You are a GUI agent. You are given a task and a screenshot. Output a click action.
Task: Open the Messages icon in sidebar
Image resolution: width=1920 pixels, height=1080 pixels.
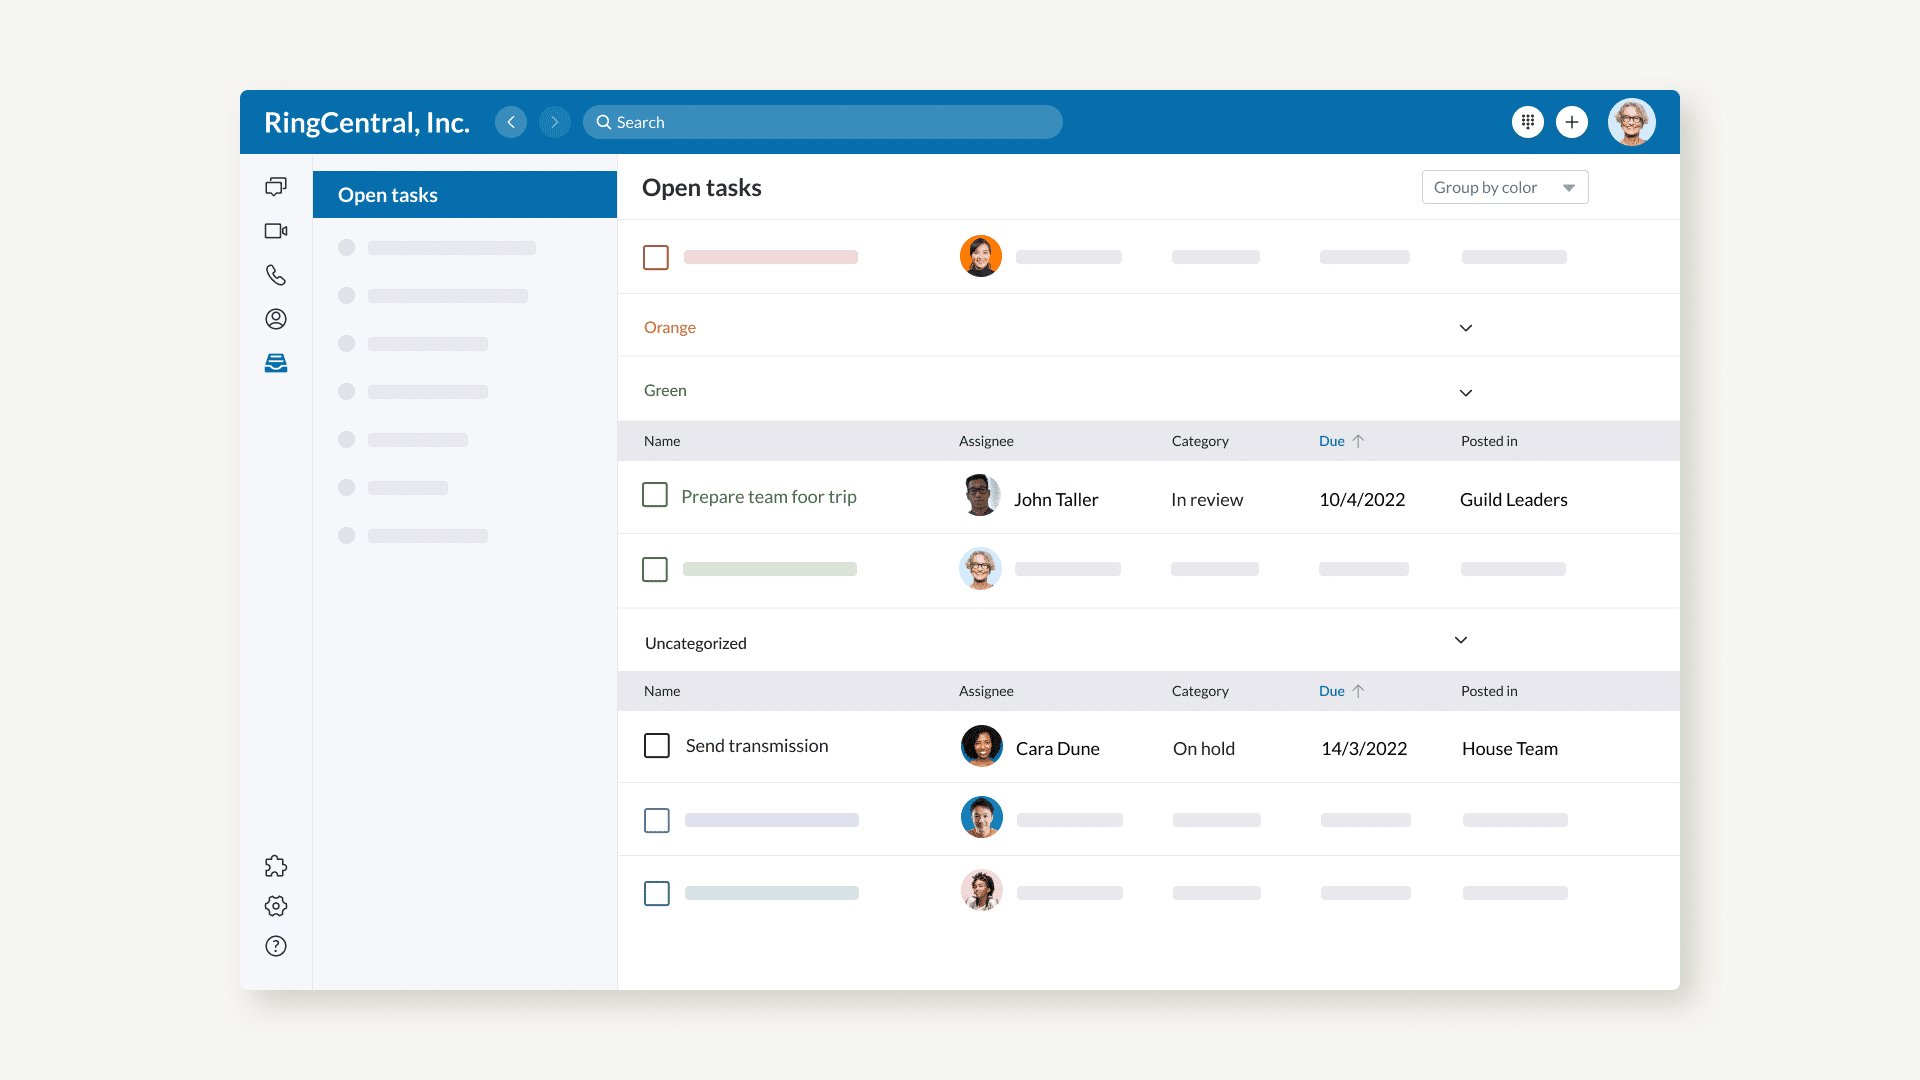click(276, 187)
